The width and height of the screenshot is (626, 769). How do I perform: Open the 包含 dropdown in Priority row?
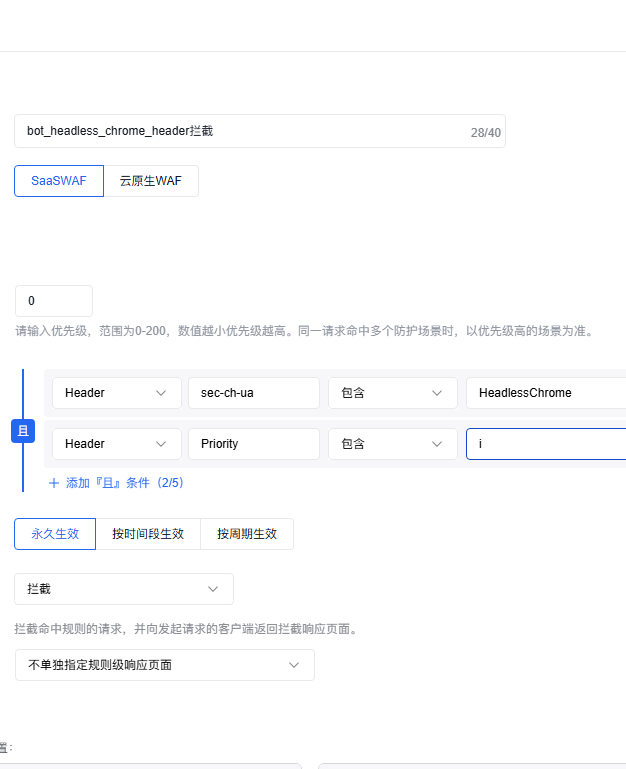click(392, 444)
